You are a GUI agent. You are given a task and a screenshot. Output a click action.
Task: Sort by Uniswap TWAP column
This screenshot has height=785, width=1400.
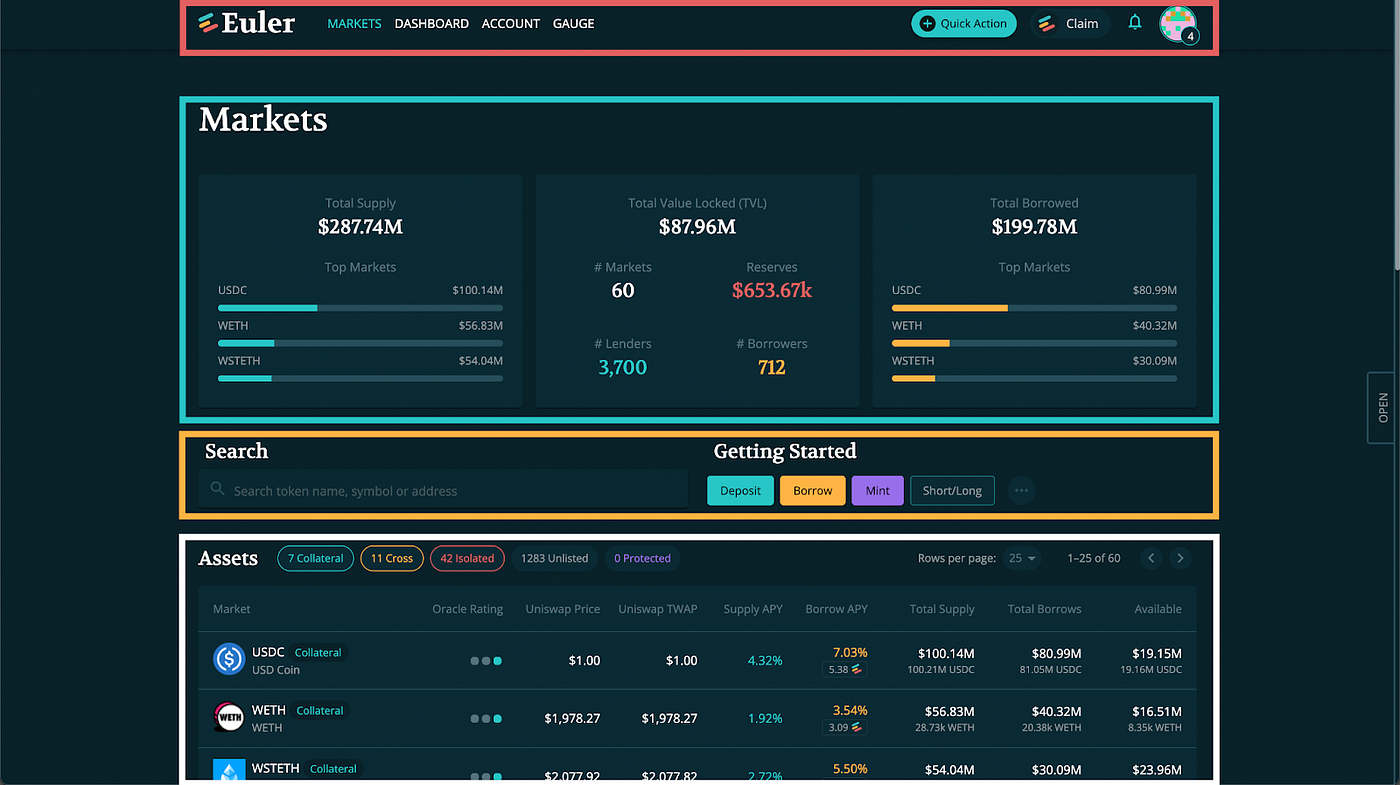pos(658,609)
